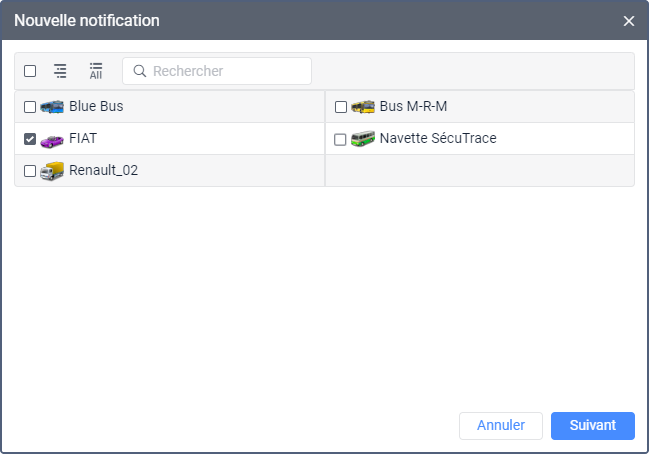Click the Blue Bus vehicle icon
The image size is (649, 454).
coord(52,107)
